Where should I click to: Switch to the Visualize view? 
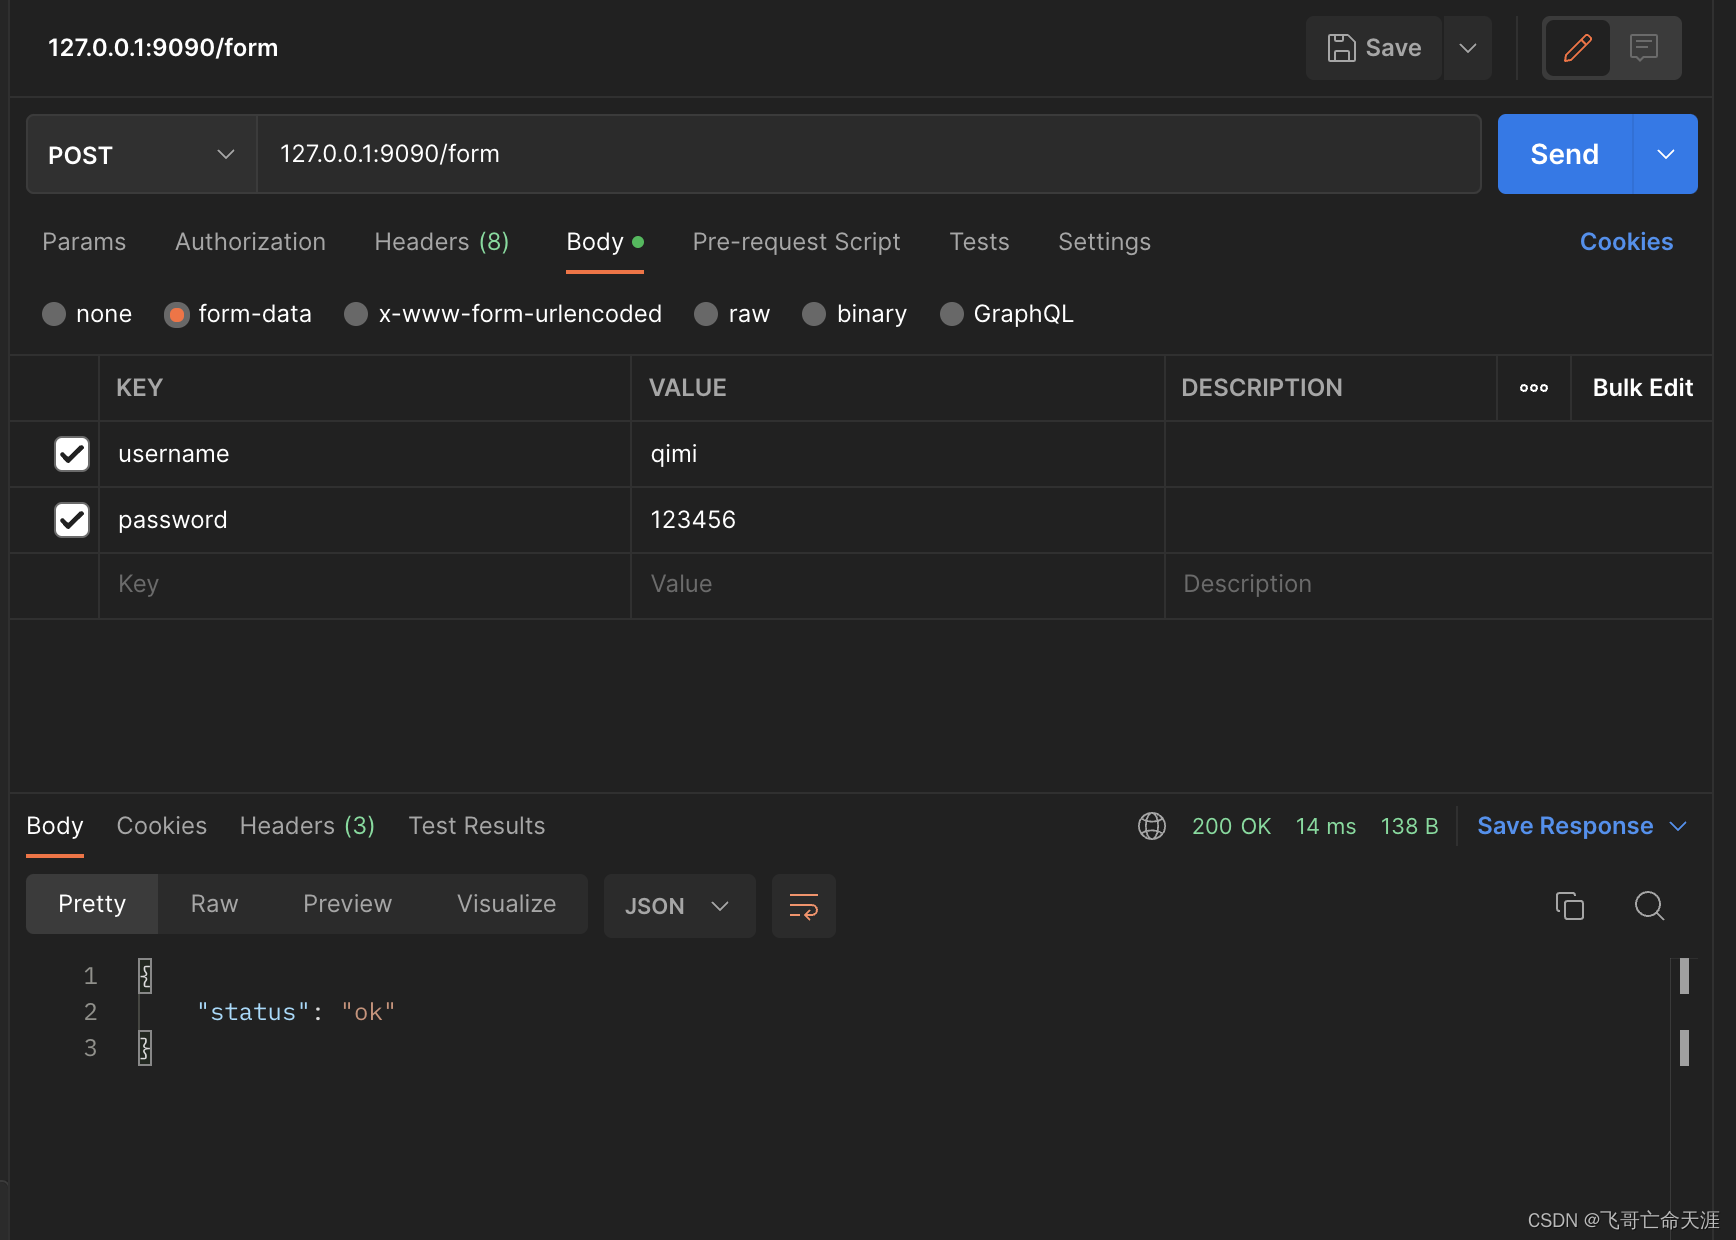(506, 904)
